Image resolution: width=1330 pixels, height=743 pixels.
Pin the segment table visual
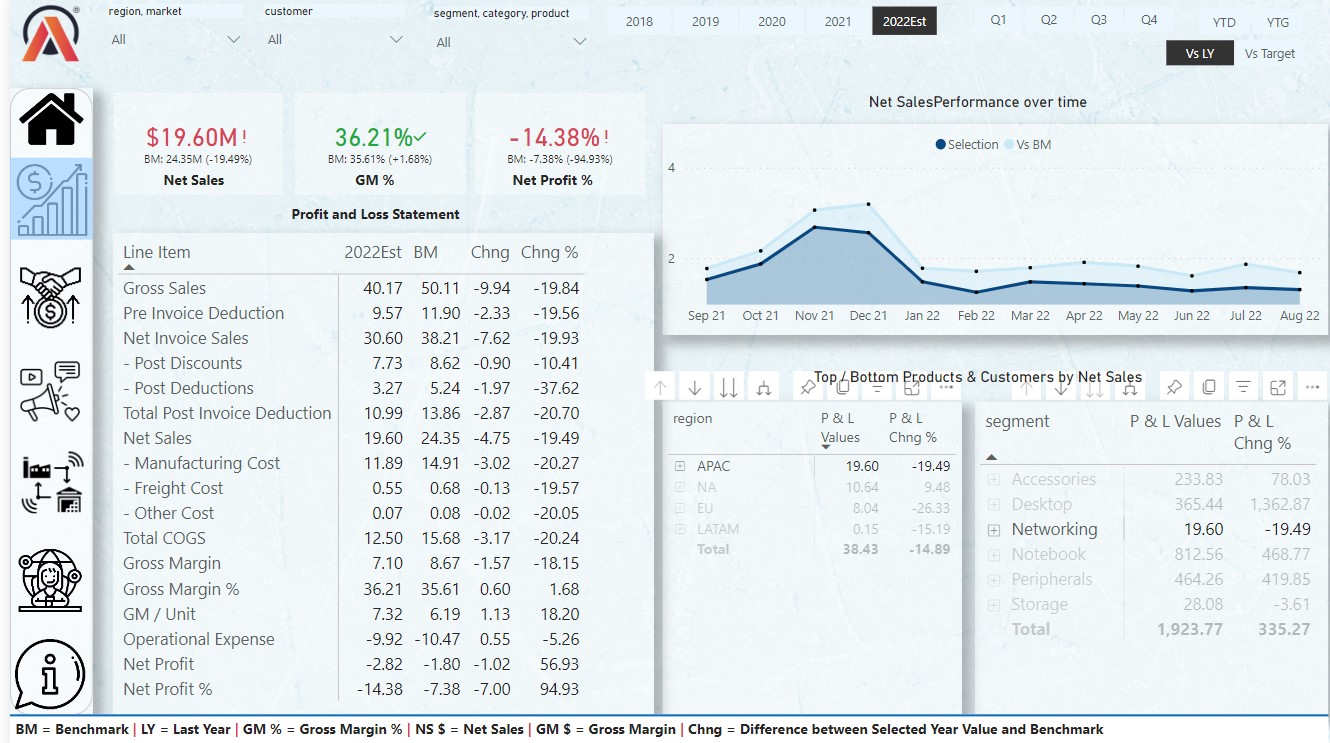click(1175, 387)
